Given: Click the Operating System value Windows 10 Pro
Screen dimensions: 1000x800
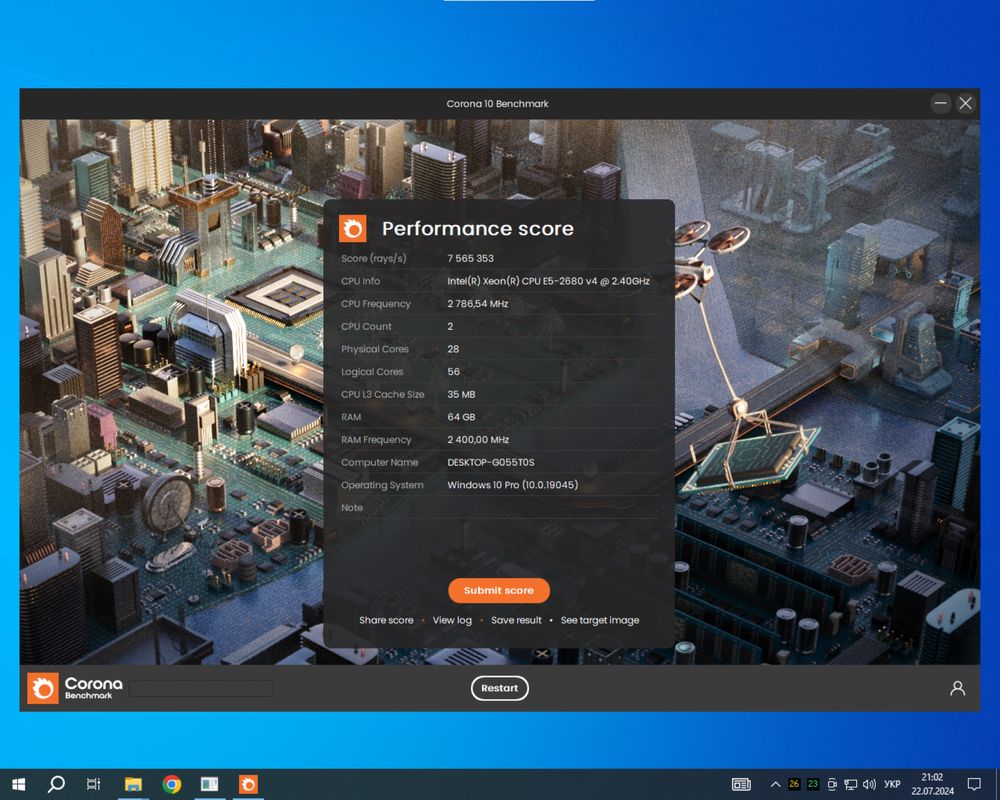Looking at the screenshot, I should click(513, 485).
